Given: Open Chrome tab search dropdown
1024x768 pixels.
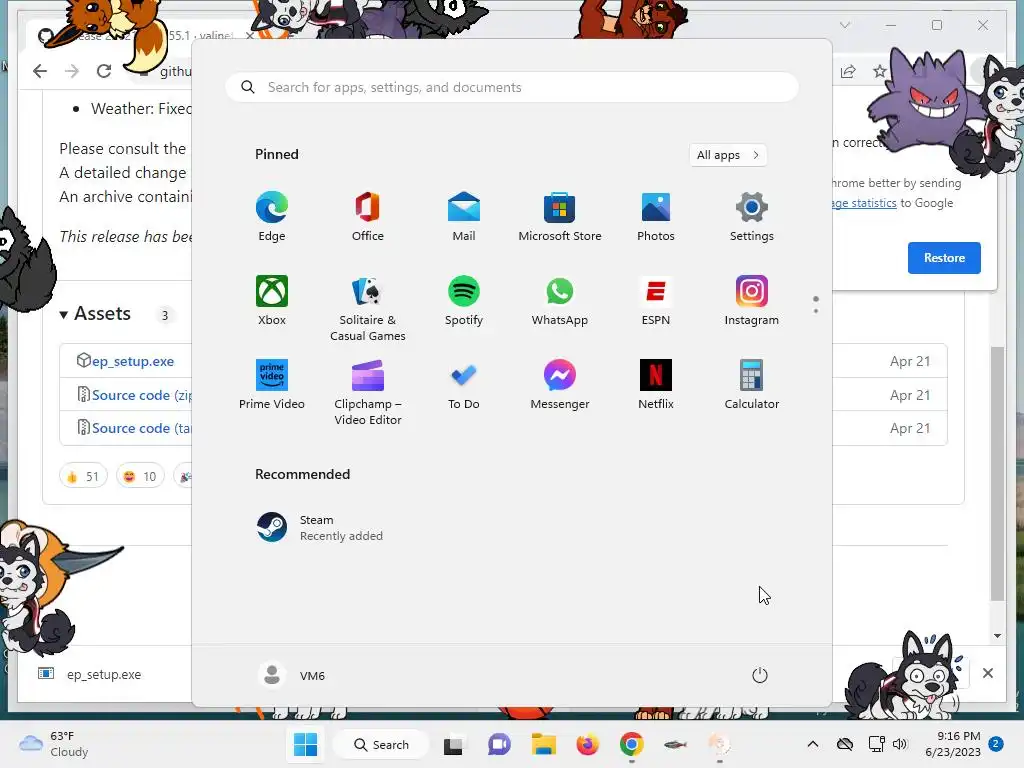Looking at the screenshot, I should (x=844, y=25).
